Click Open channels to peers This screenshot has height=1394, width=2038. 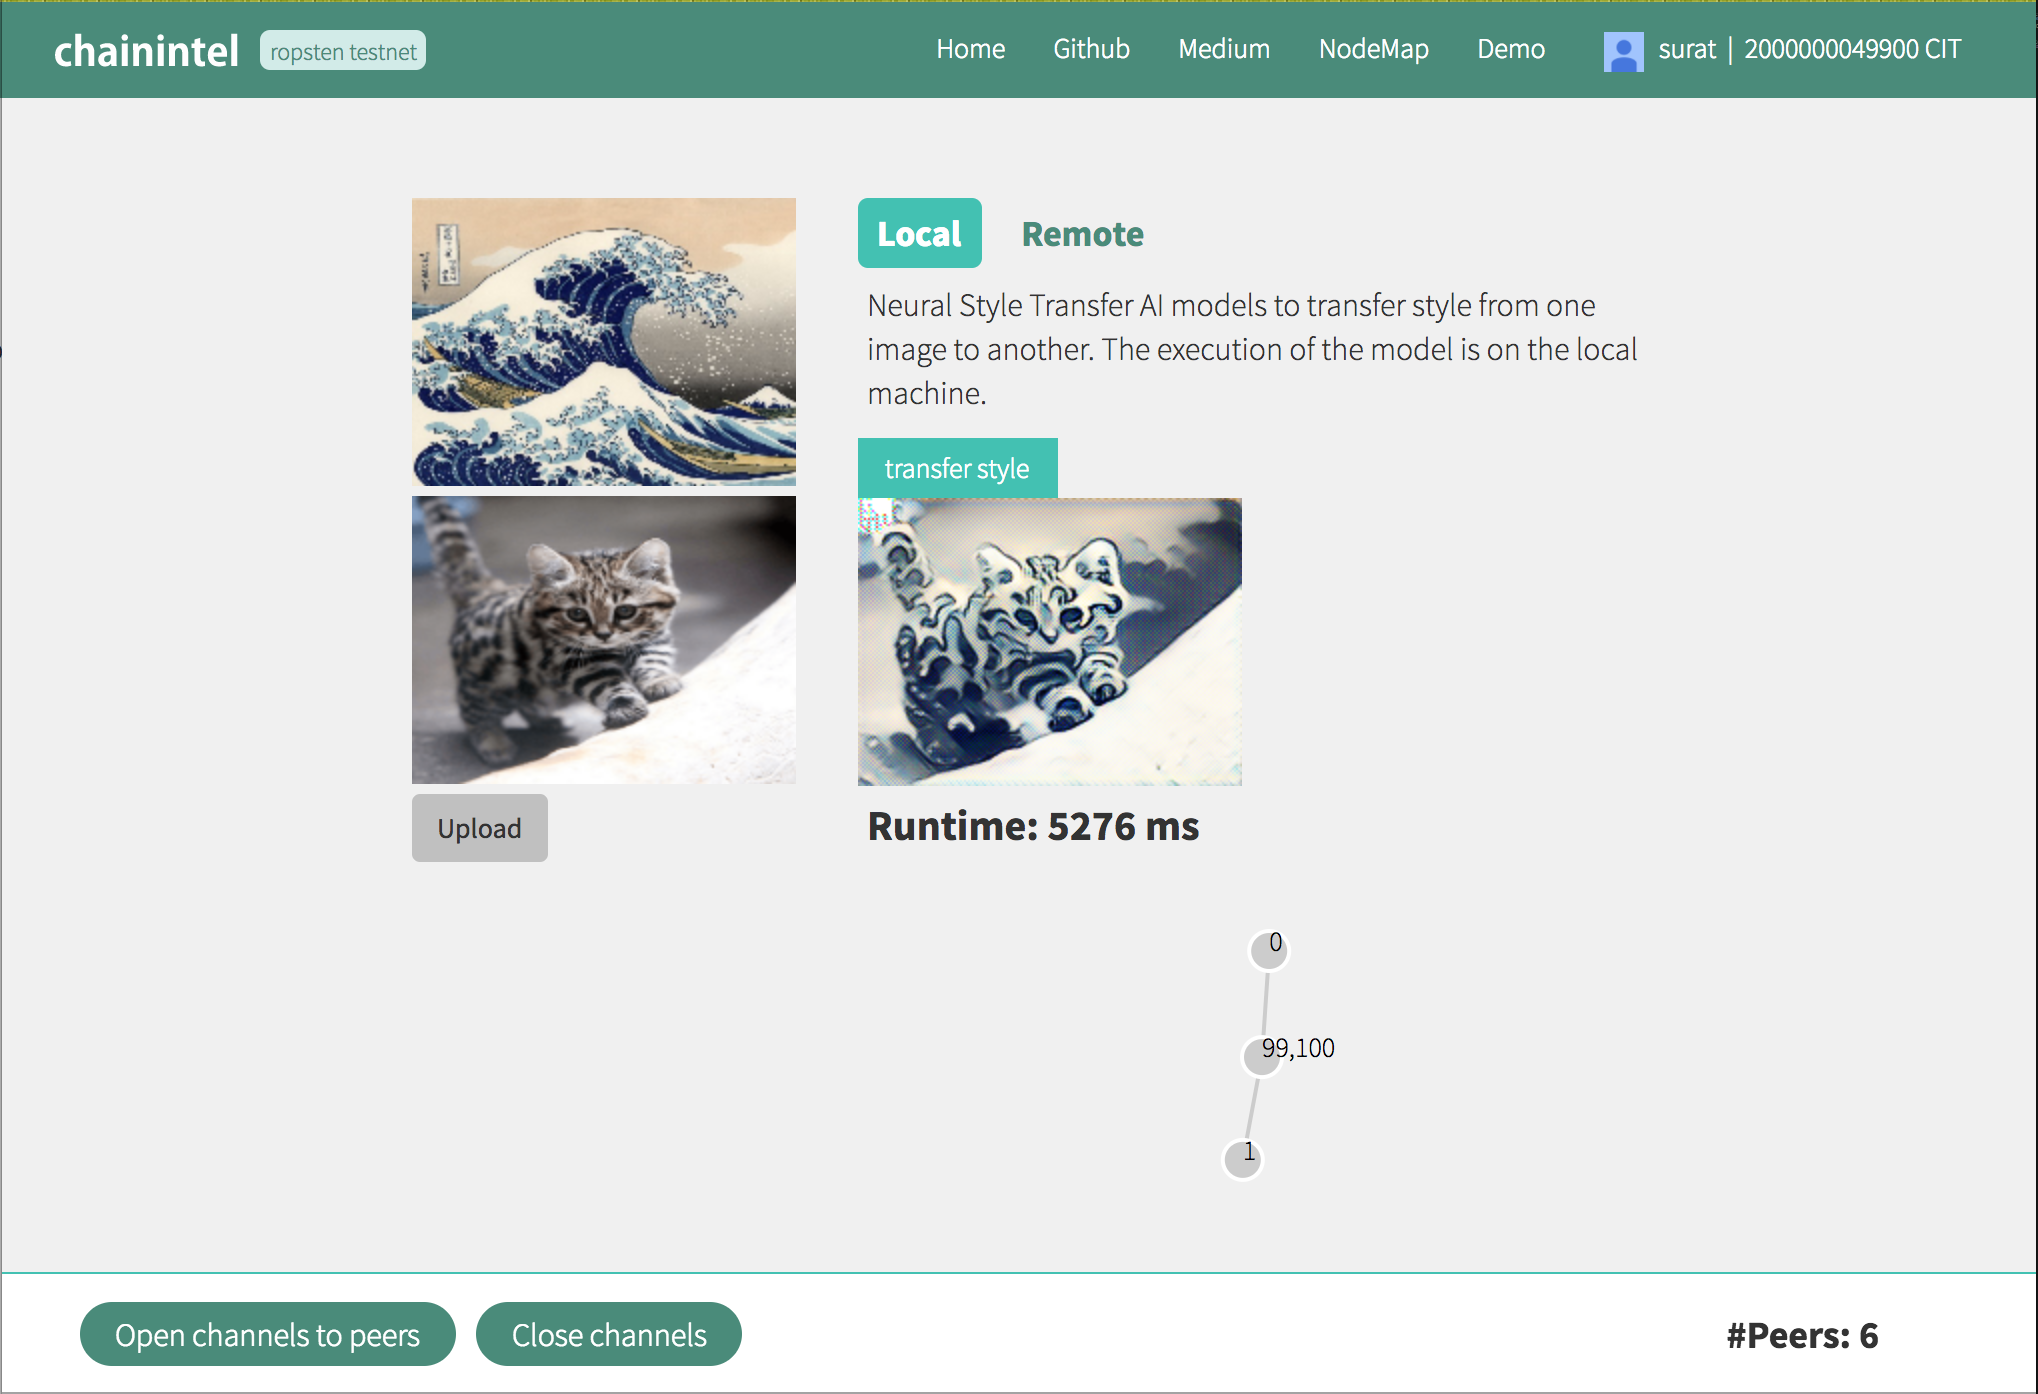click(x=267, y=1334)
